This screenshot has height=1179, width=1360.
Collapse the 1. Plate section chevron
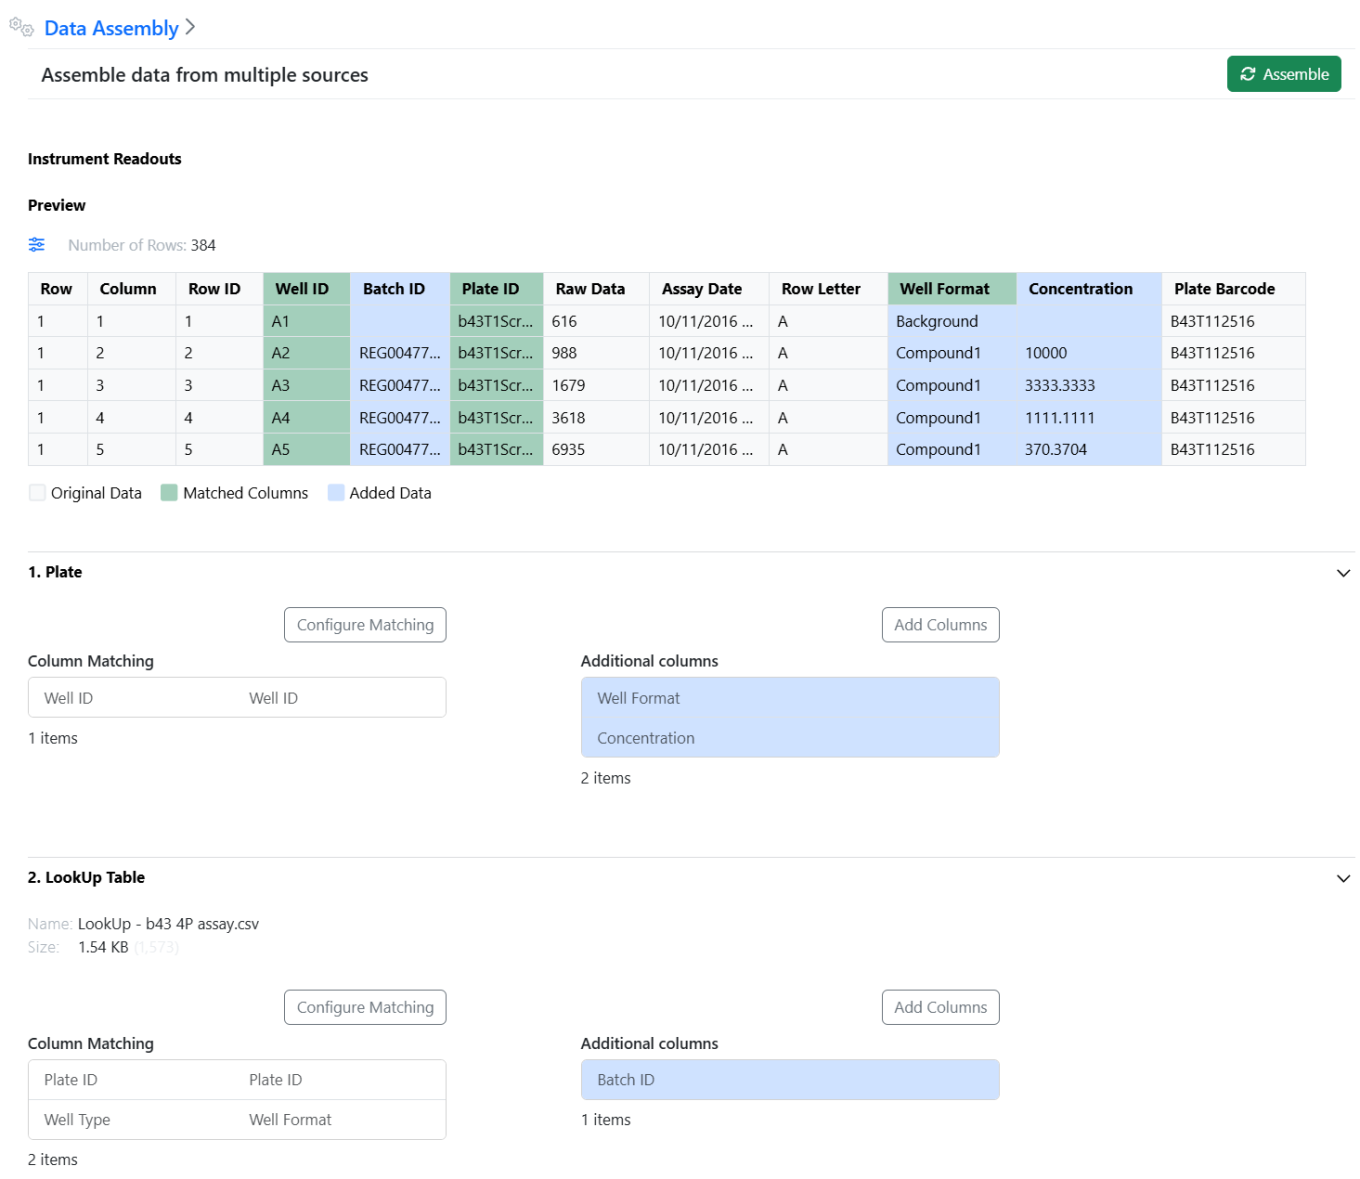click(x=1343, y=573)
